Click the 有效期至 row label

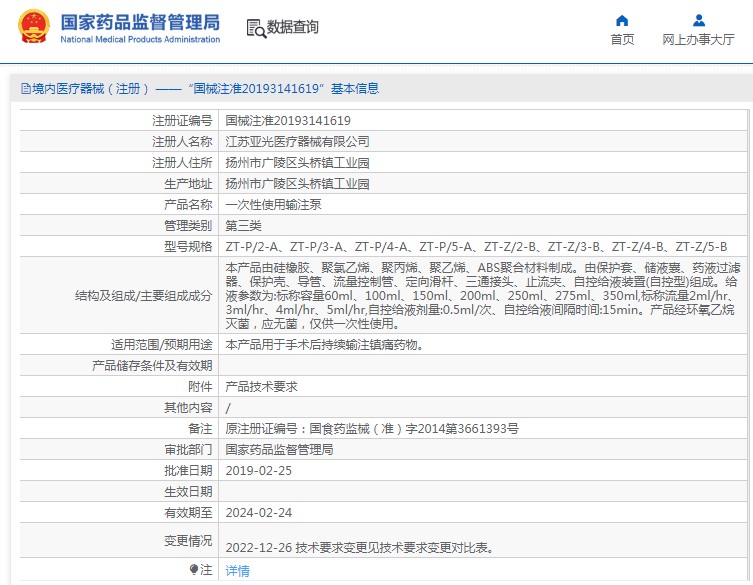[x=188, y=513]
